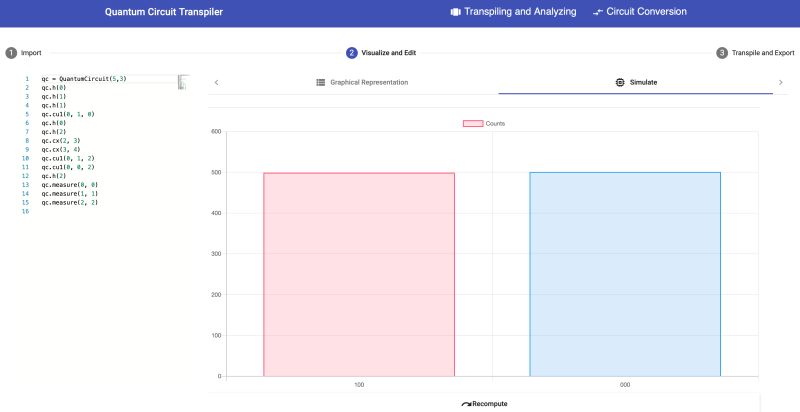Go to the Import step label
Screen dimensions: 800x412
(31, 53)
